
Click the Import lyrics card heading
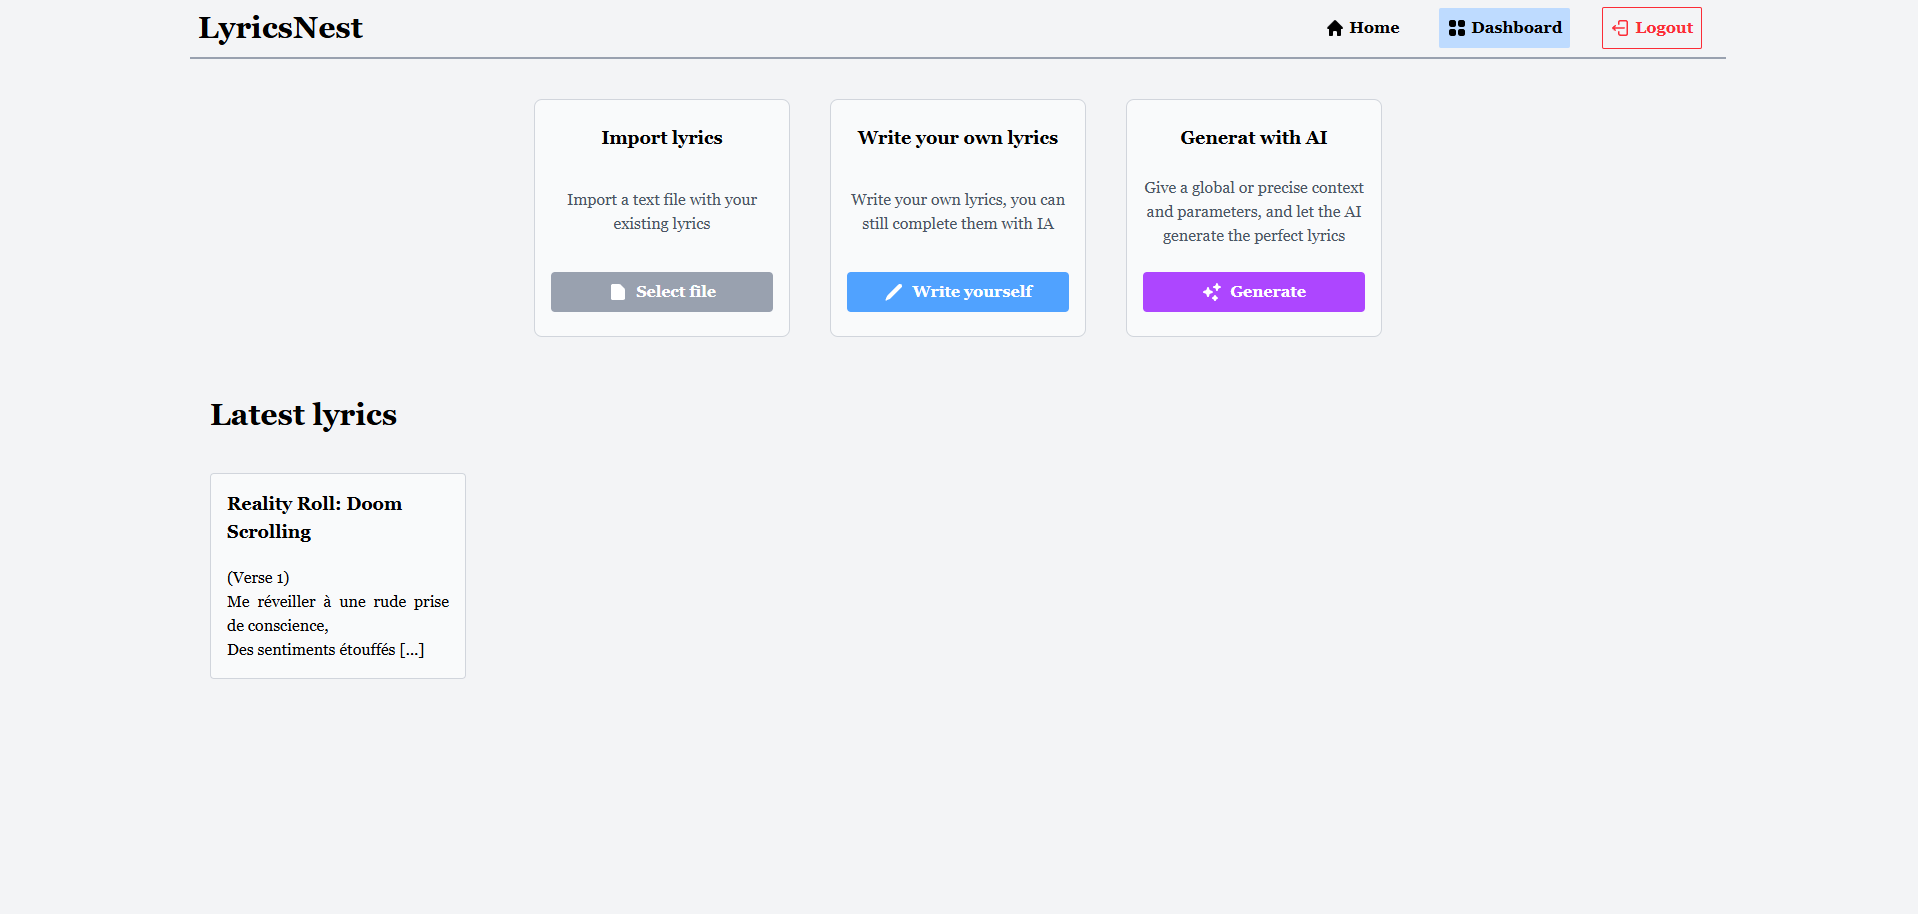[x=661, y=138]
